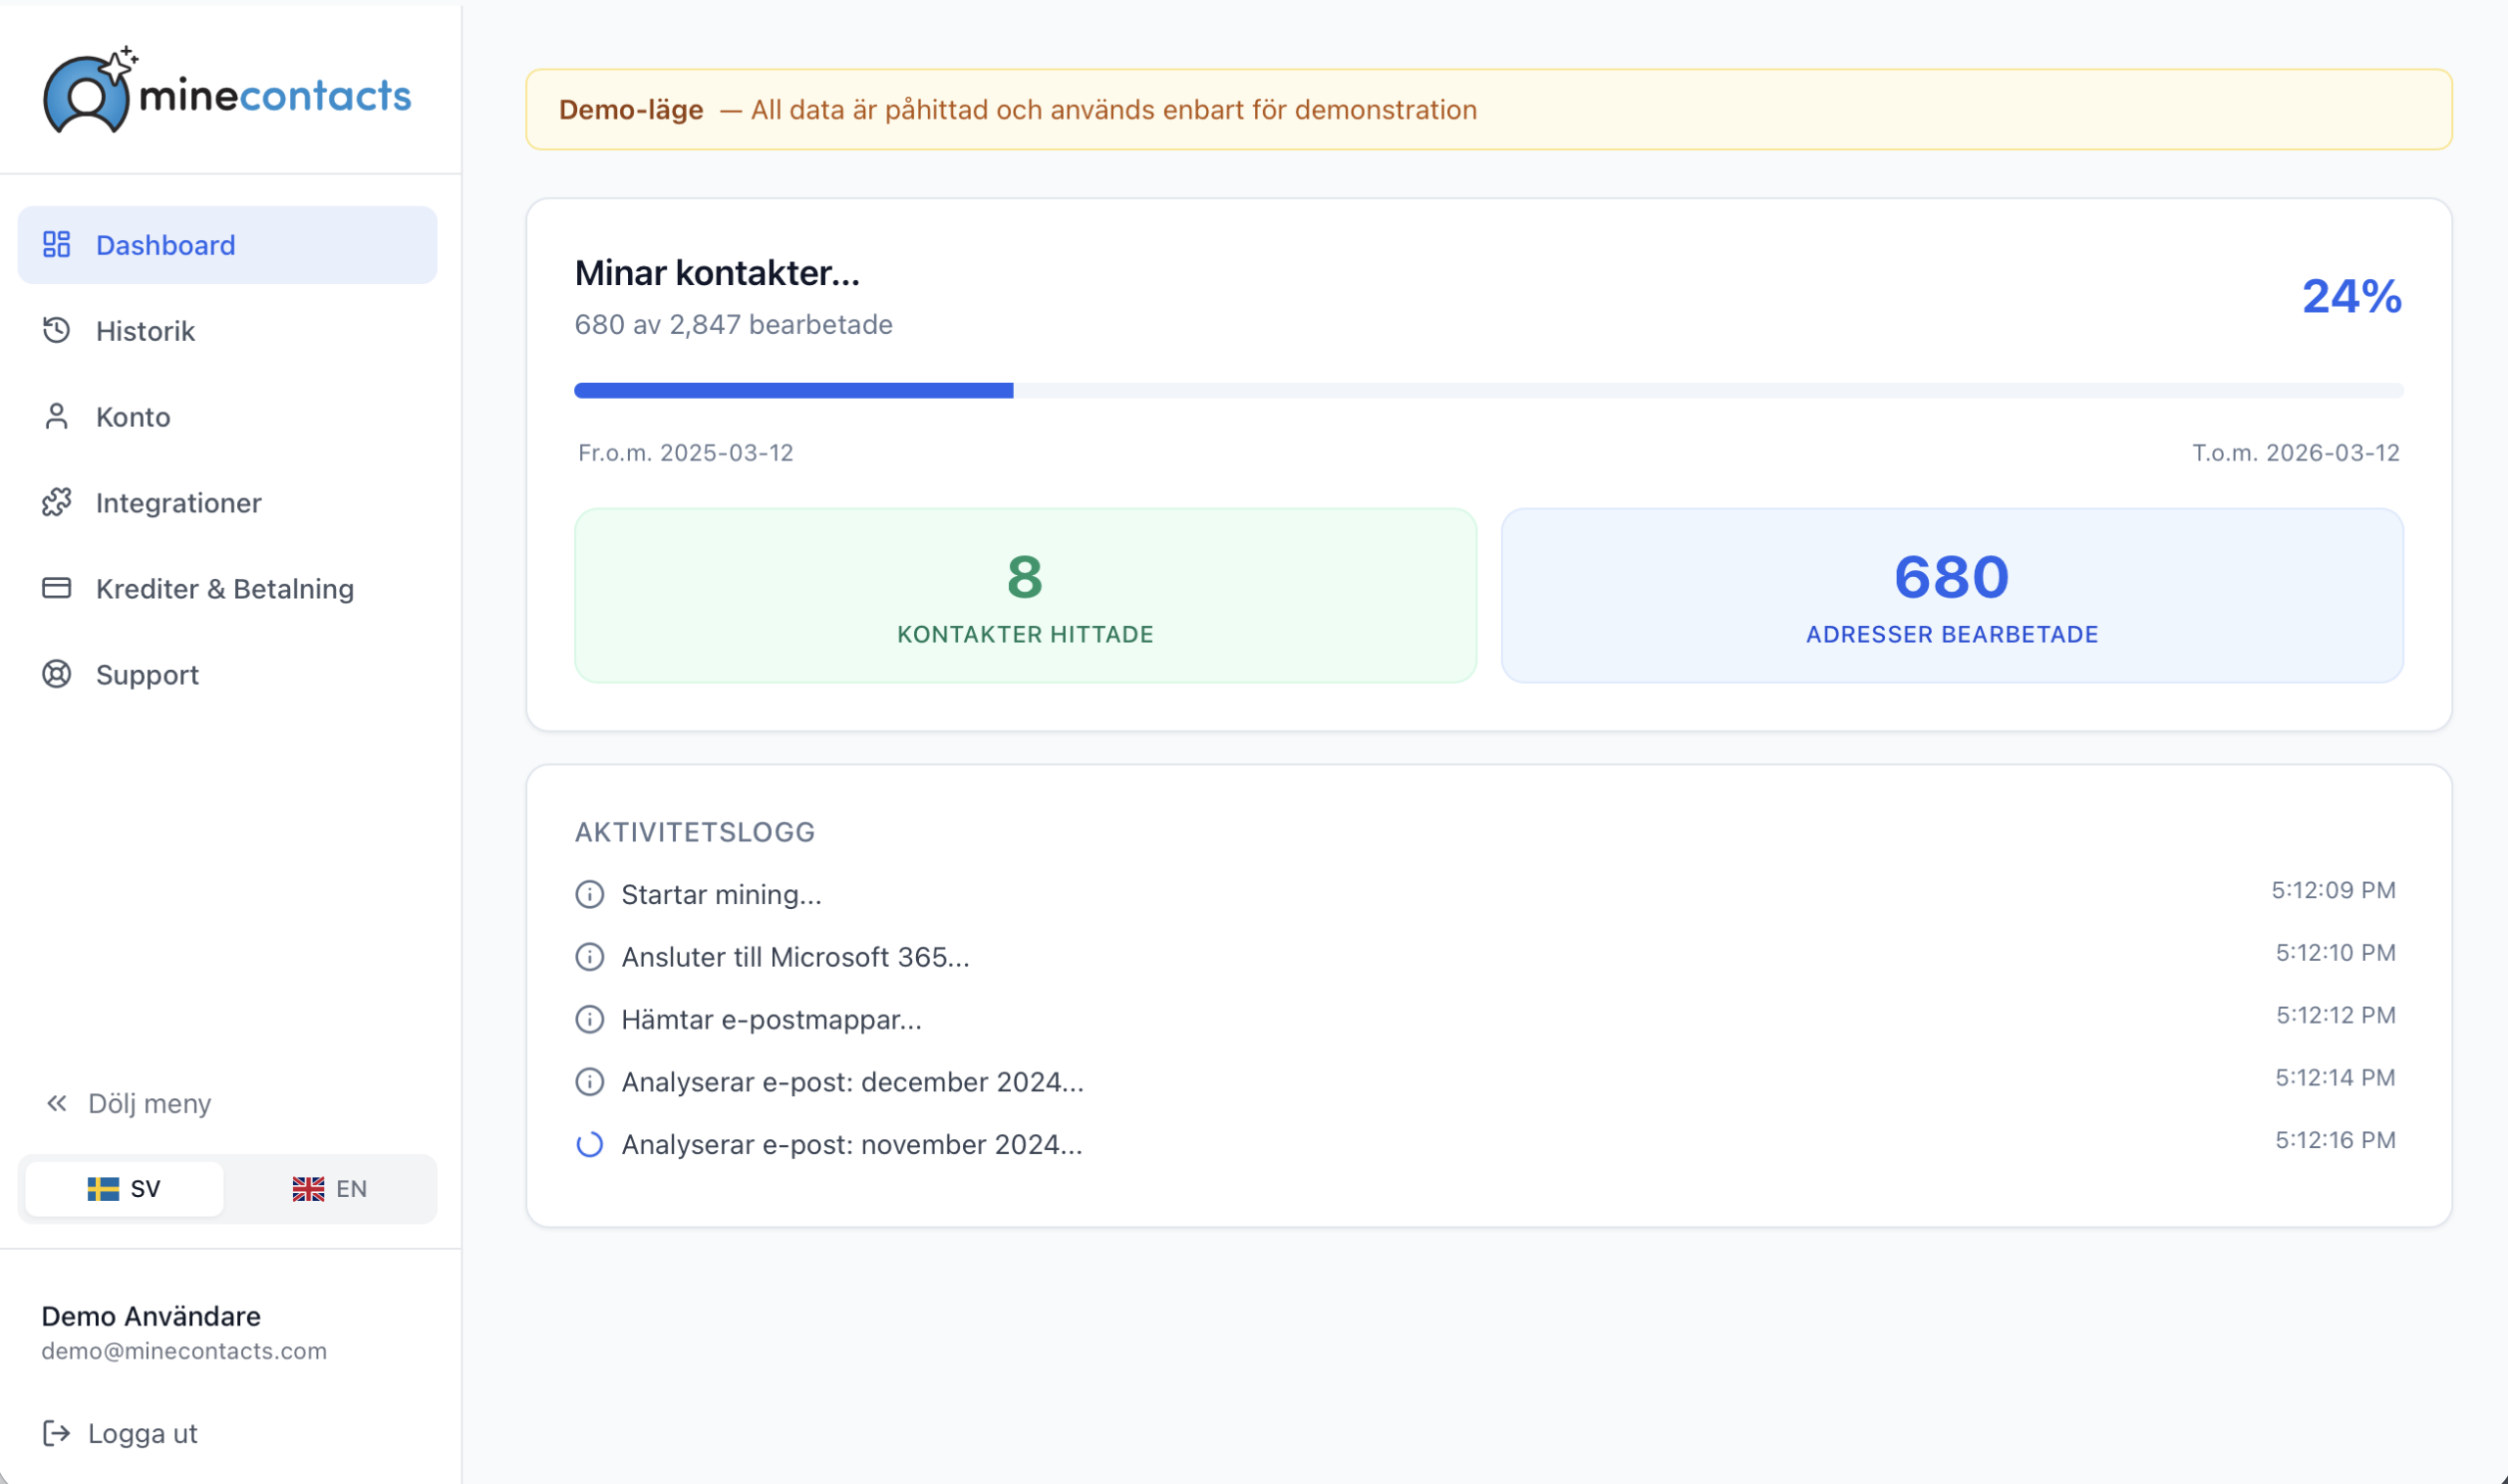Switch language to EN
The height and width of the screenshot is (1484, 2508).
pos(330,1188)
